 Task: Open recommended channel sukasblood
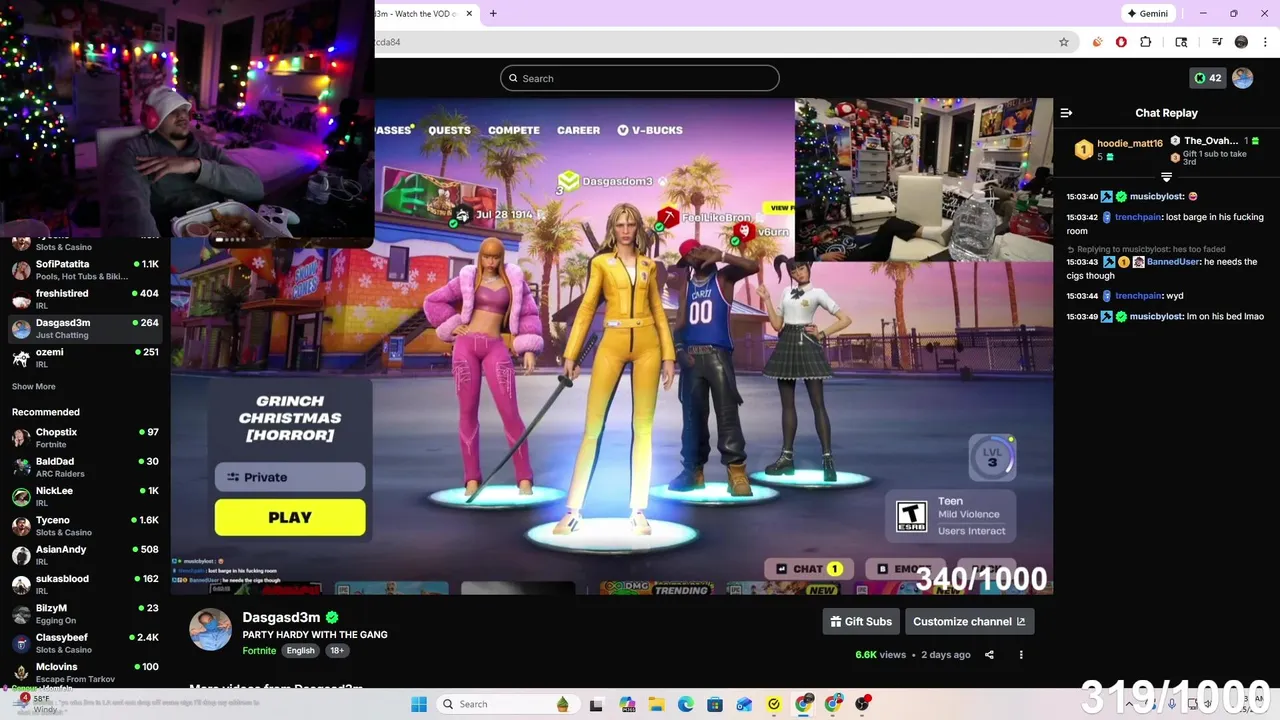[x=85, y=585]
